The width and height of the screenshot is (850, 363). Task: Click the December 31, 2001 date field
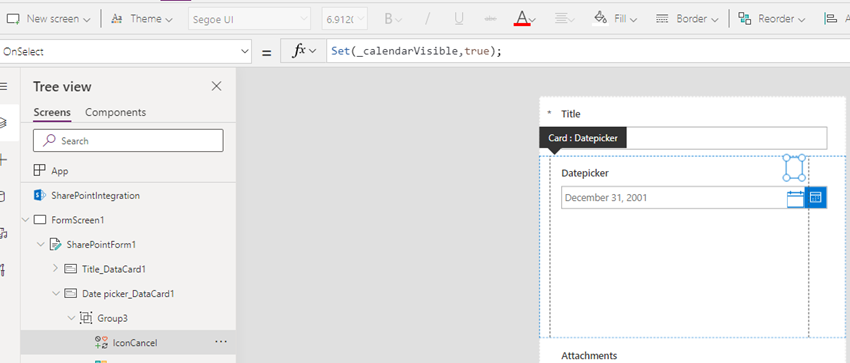[674, 198]
